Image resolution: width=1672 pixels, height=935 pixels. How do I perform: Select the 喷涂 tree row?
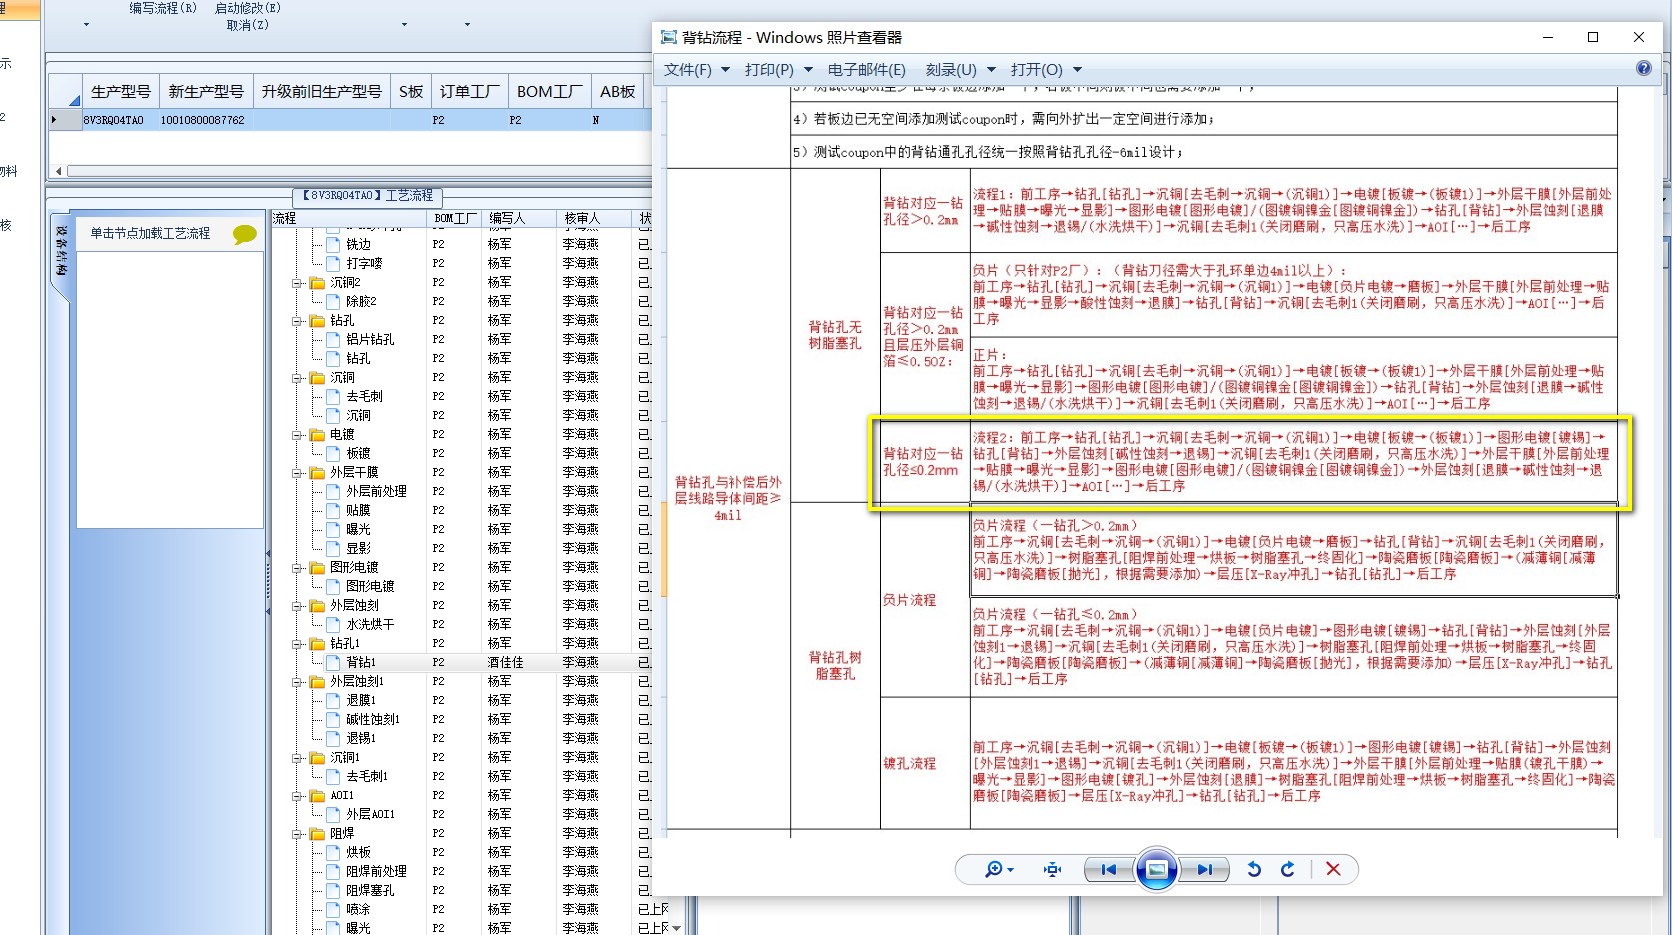coord(358,910)
